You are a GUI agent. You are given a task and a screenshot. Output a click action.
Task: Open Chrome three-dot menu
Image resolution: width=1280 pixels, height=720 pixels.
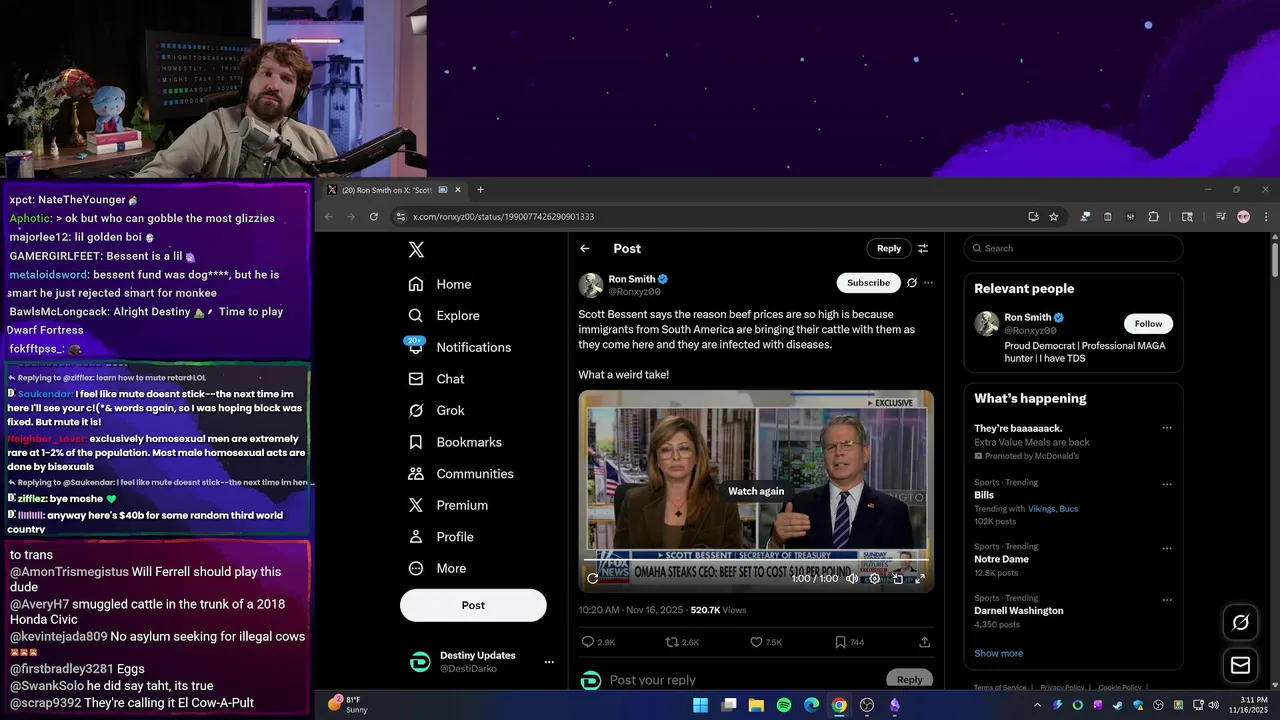pos(1266,216)
